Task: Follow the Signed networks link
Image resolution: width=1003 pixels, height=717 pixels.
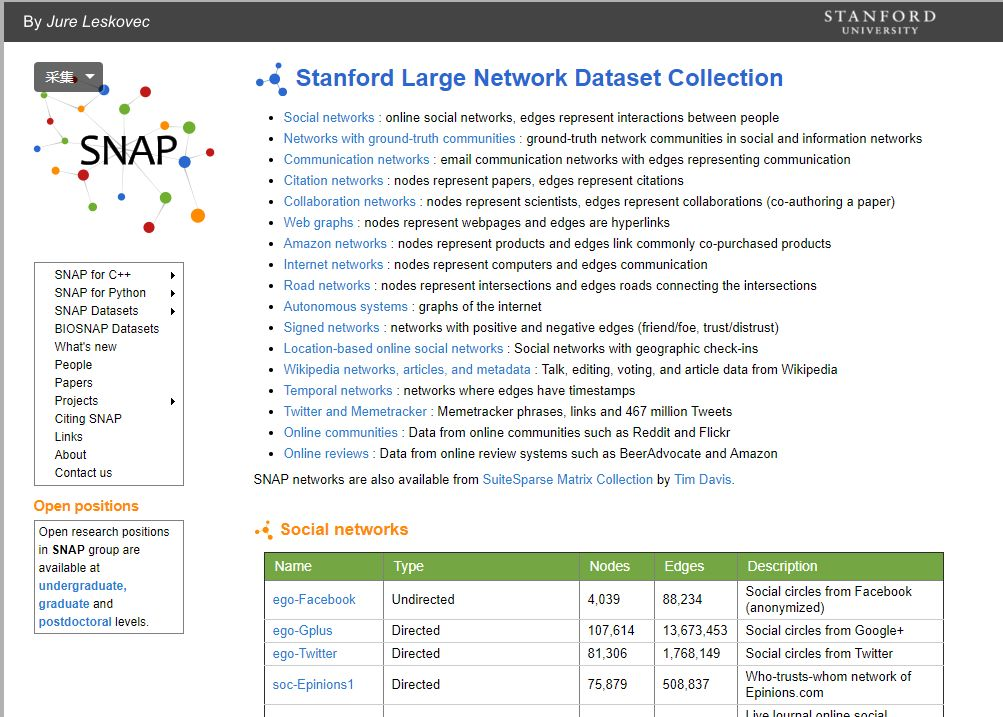Action: 331,327
